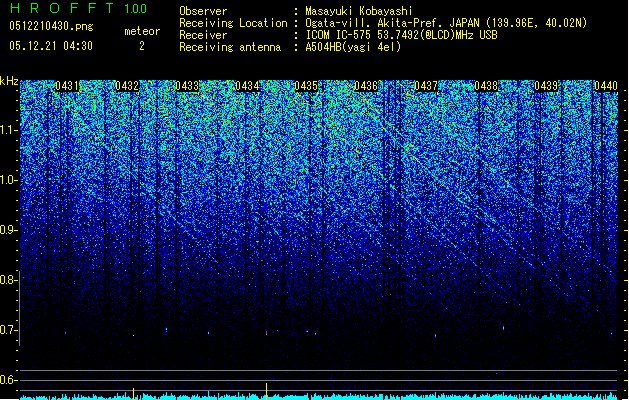Click the HROFFT 1.0.0 title text
This screenshot has width=629, height=400.
tap(78, 8)
